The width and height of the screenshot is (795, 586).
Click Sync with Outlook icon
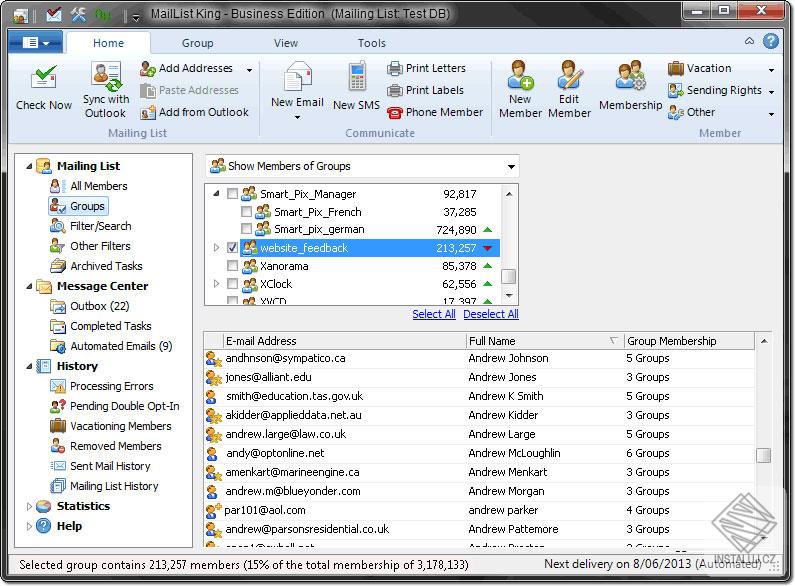[106, 76]
